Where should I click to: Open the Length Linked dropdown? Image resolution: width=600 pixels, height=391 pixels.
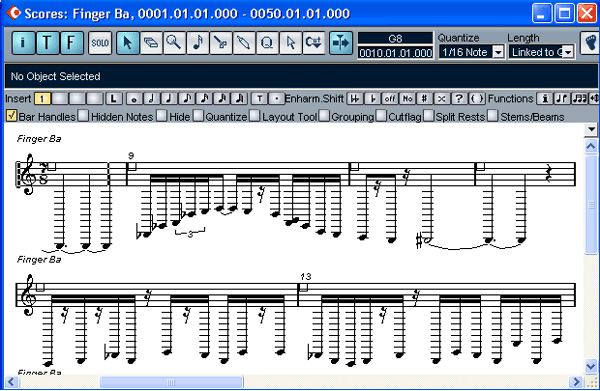pyautogui.click(x=568, y=52)
